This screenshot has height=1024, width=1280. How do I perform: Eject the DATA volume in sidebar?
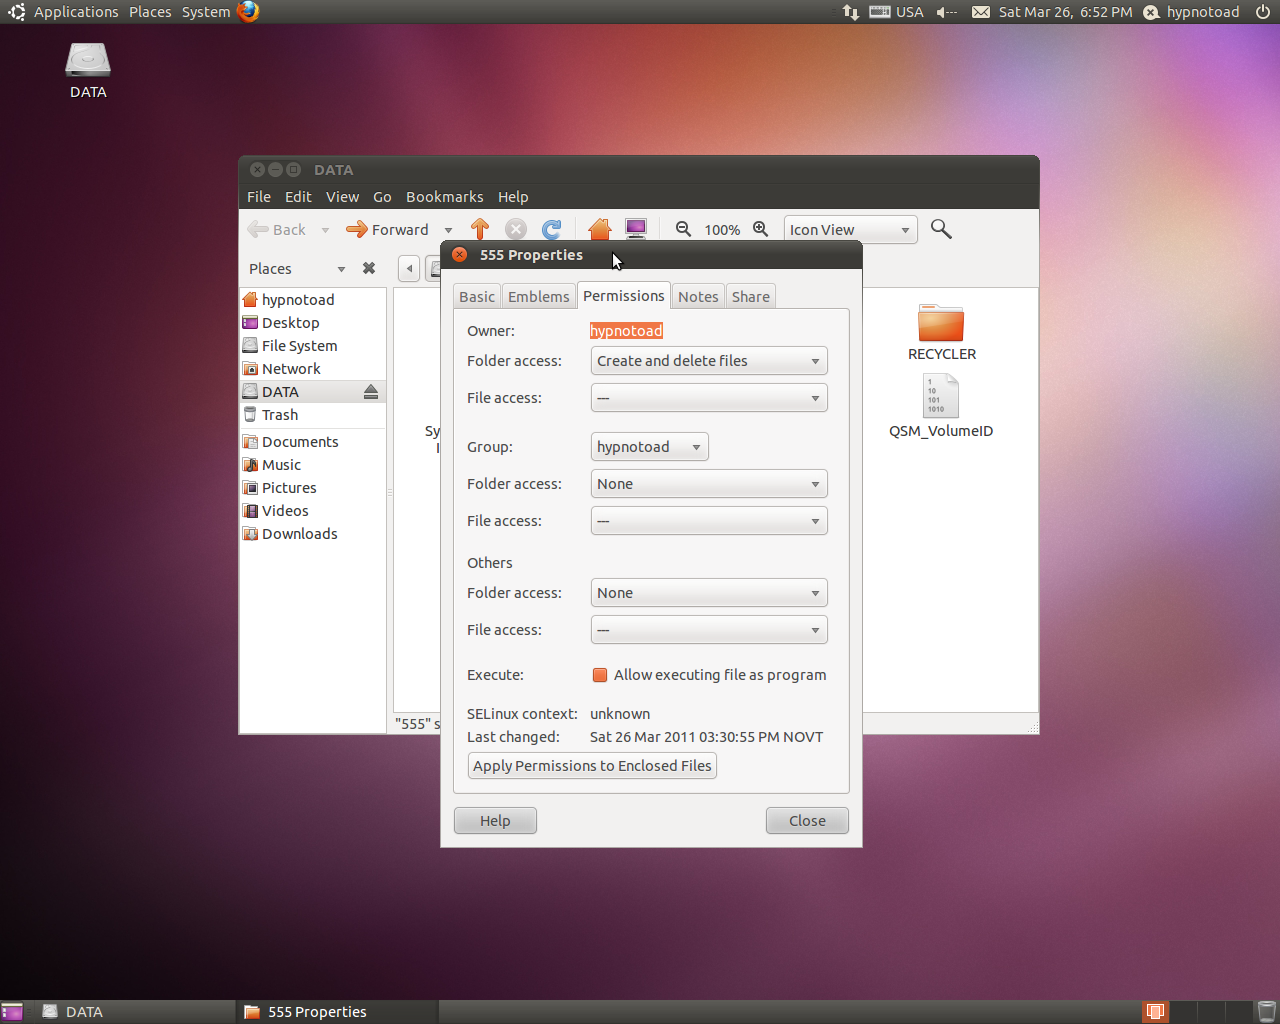click(371, 392)
